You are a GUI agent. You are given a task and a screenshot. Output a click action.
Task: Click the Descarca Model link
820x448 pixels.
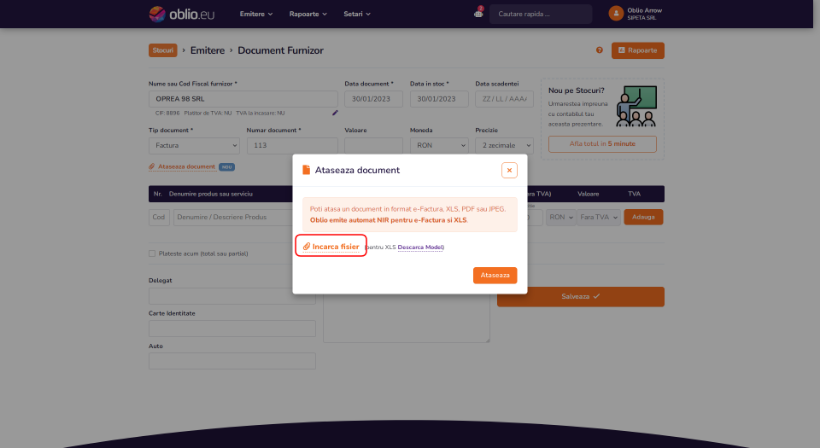pyautogui.click(x=420, y=247)
